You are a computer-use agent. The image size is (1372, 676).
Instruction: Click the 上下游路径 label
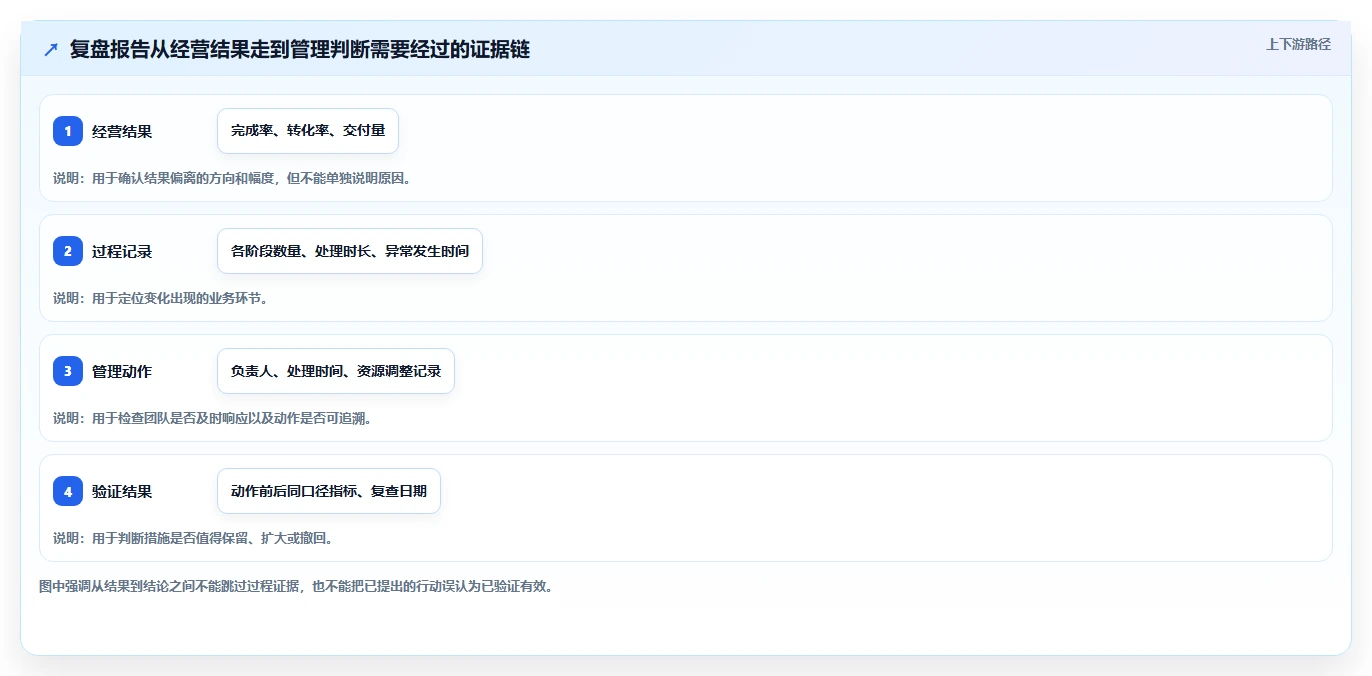coord(1298,44)
